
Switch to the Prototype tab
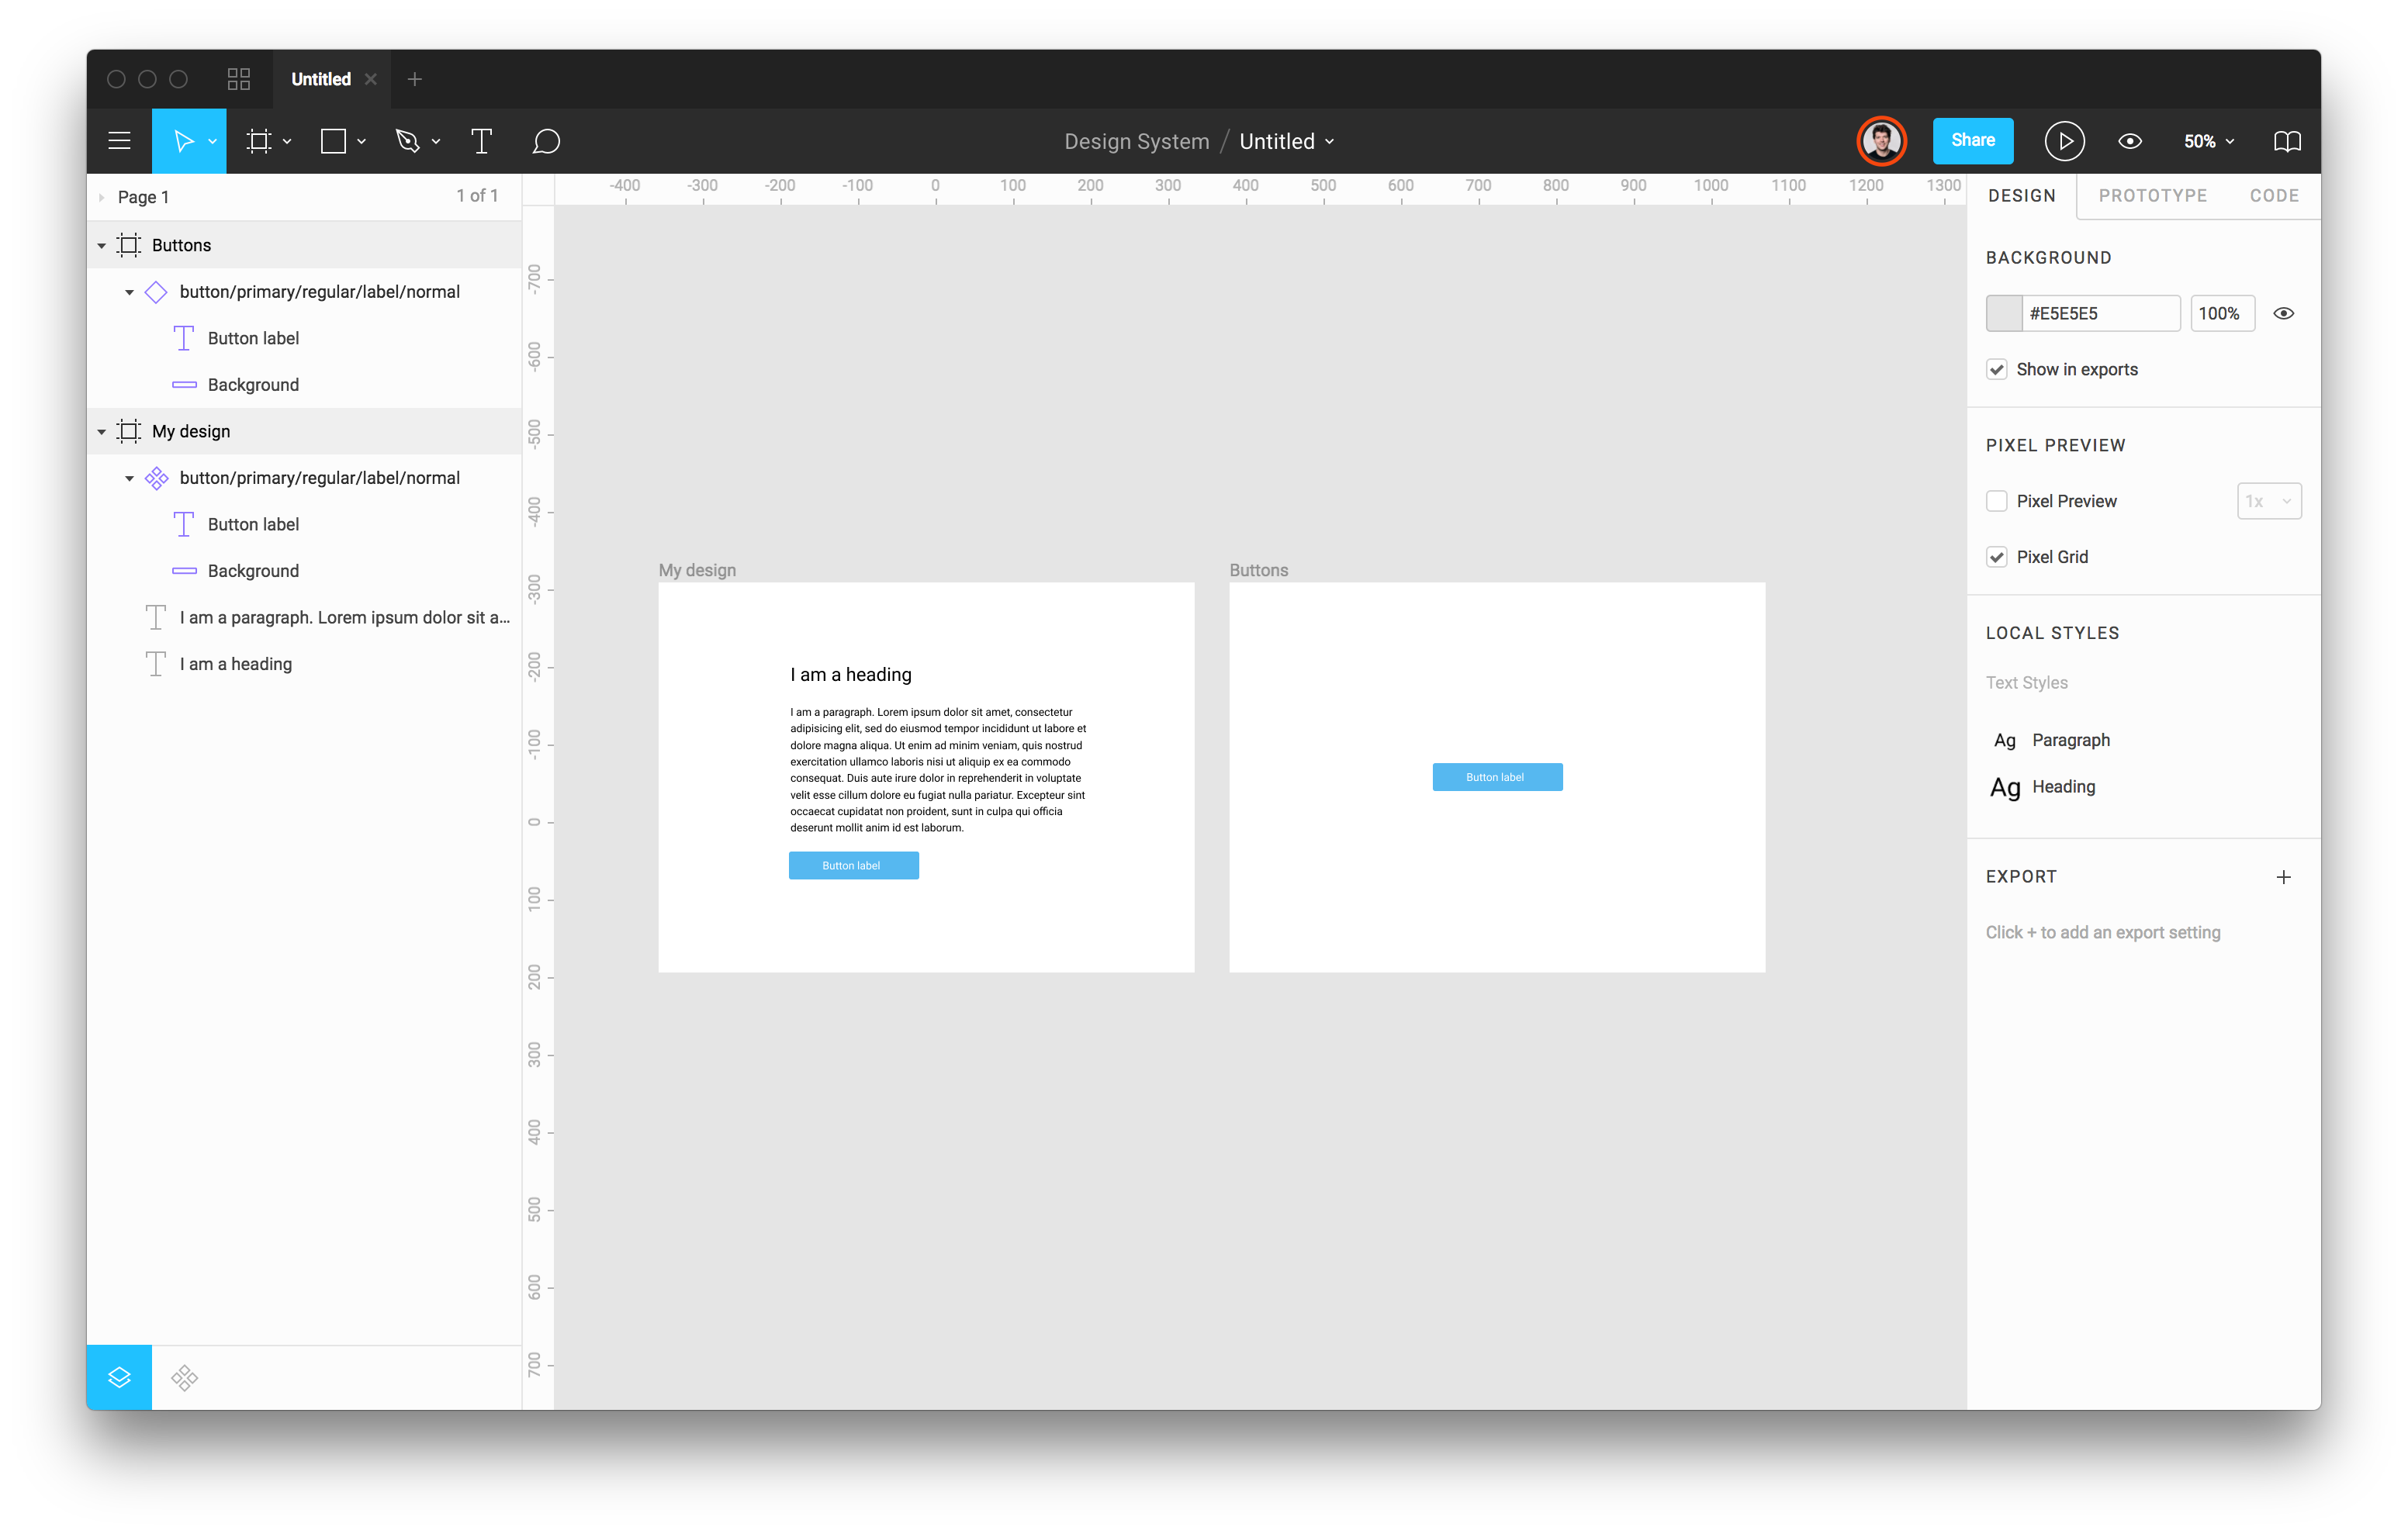coord(2153,196)
